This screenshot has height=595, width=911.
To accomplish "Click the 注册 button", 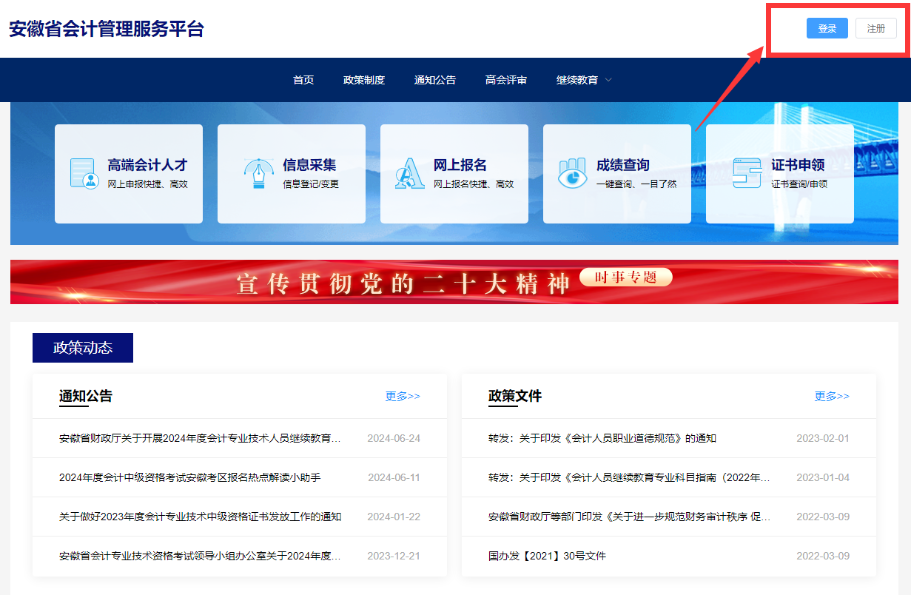I will point(875,27).
